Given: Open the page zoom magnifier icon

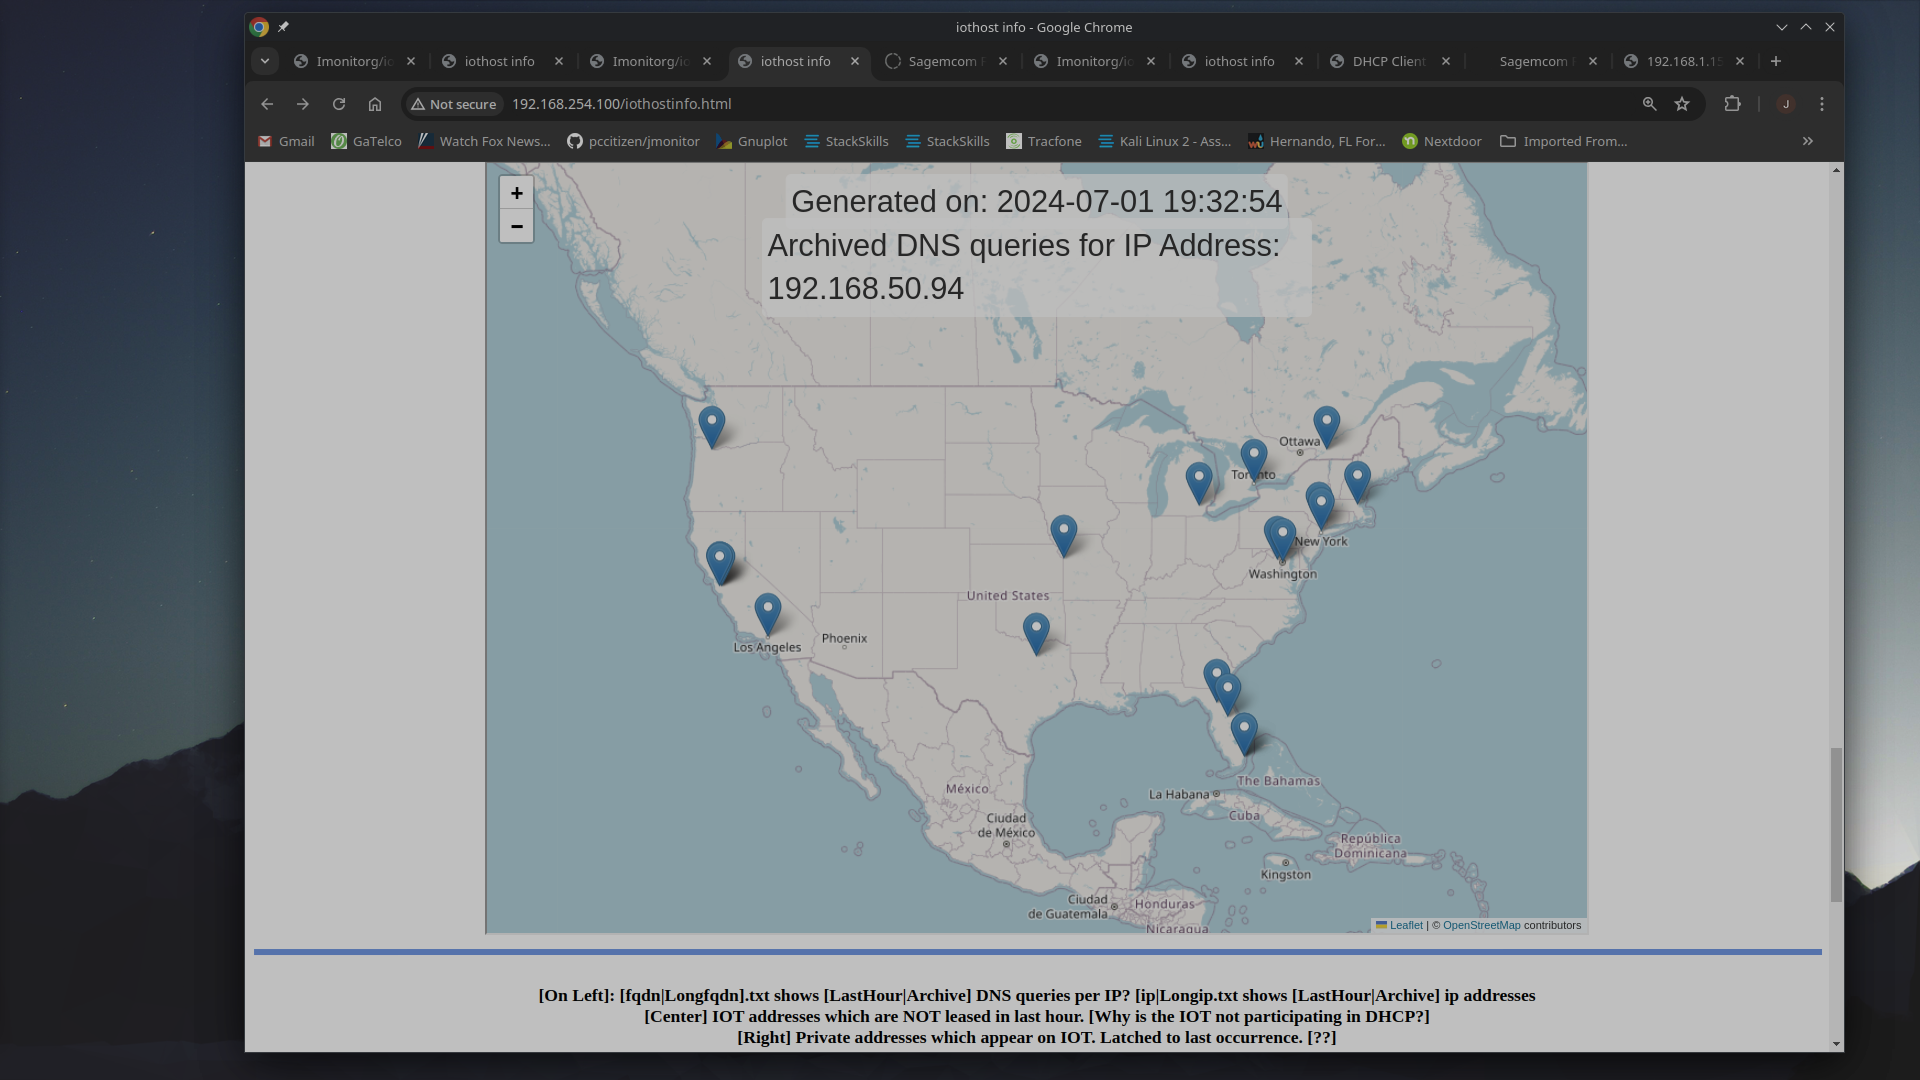Looking at the screenshot, I should 1649,104.
